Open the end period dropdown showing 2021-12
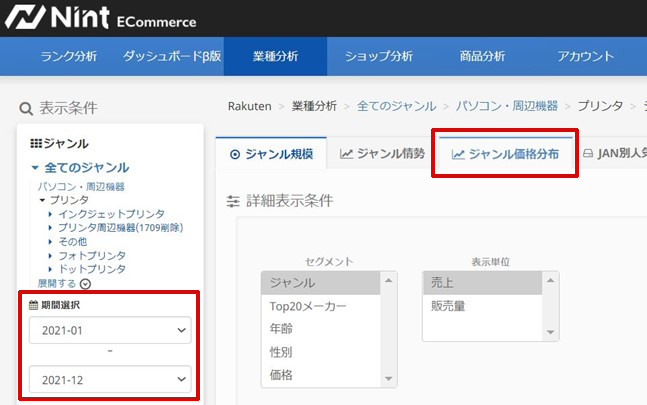The image size is (647, 405). [109, 379]
